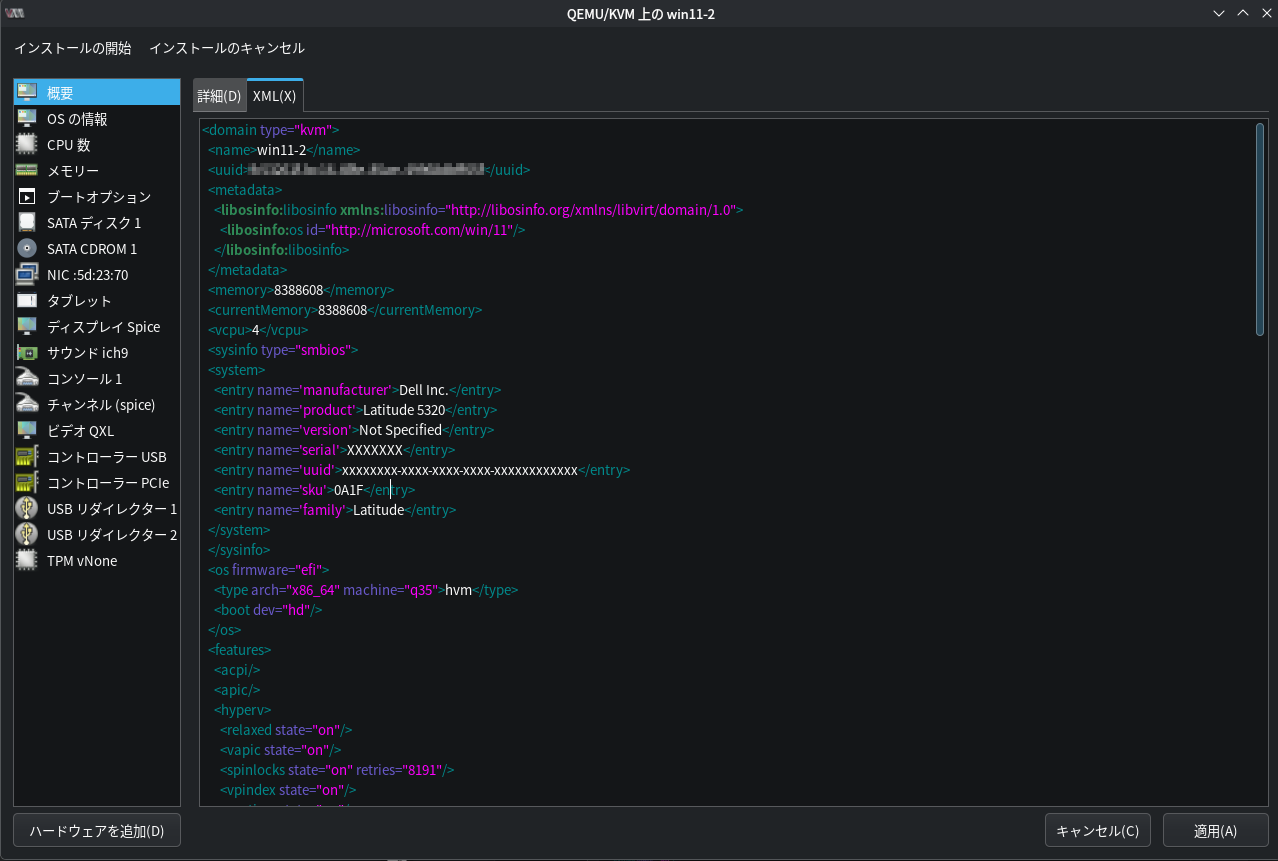Click the window roll-up arrow in title bar
This screenshot has width=1278, height=861.
pyautogui.click(x=1243, y=13)
